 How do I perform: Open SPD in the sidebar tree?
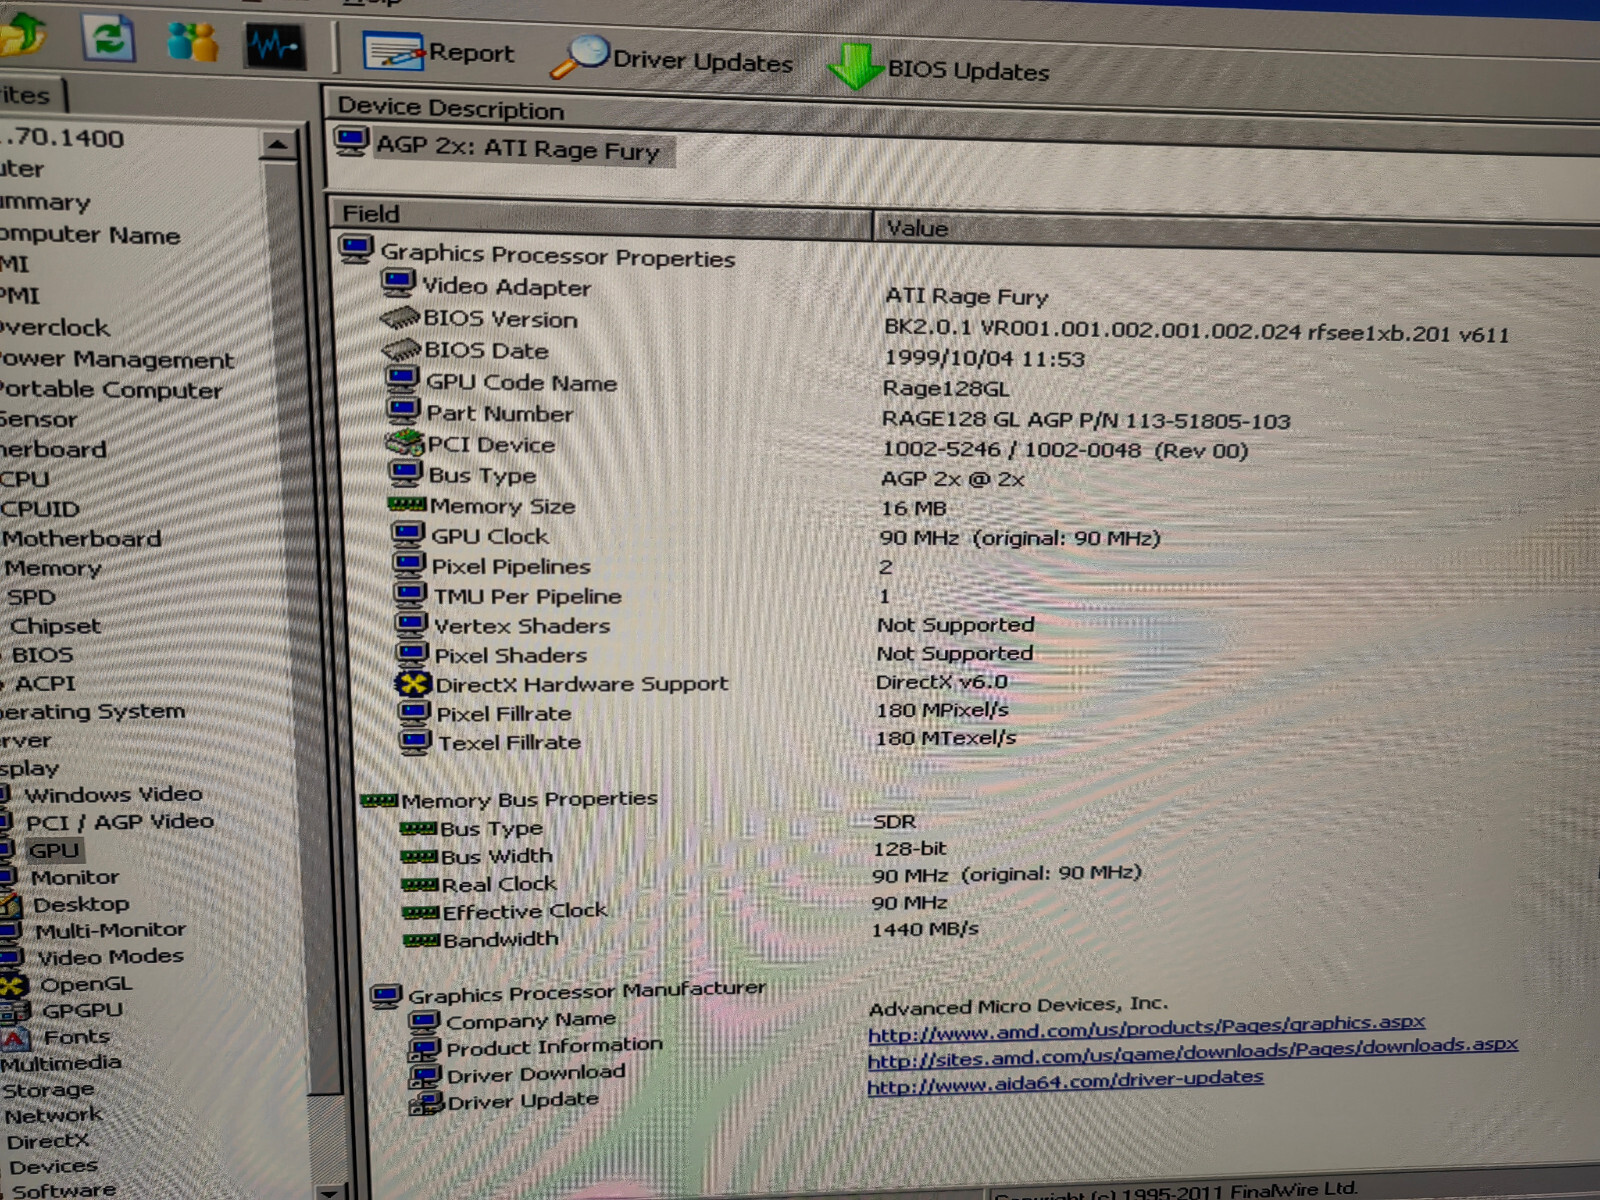click(31, 597)
